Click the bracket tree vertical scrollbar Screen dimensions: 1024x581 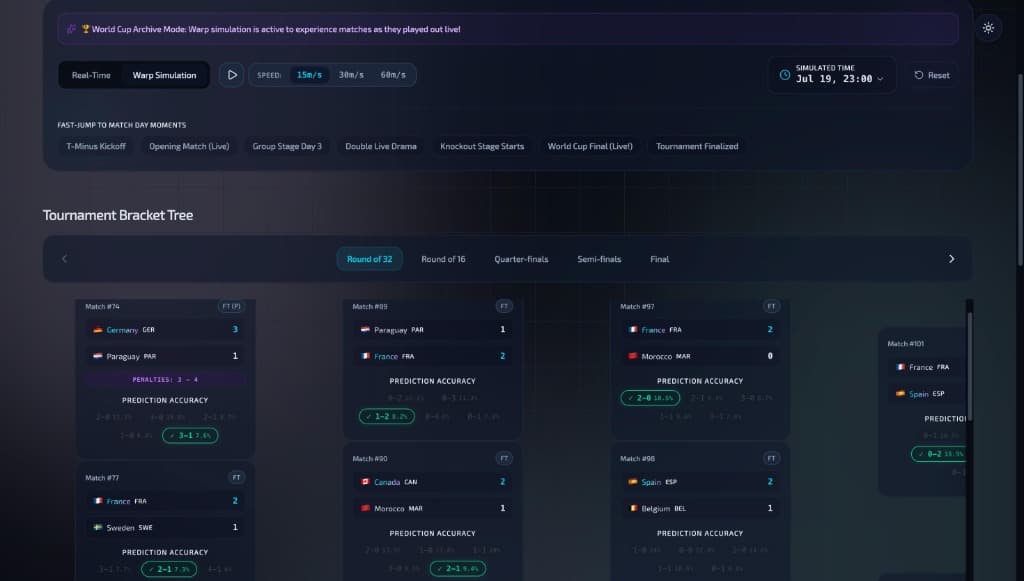[969, 366]
